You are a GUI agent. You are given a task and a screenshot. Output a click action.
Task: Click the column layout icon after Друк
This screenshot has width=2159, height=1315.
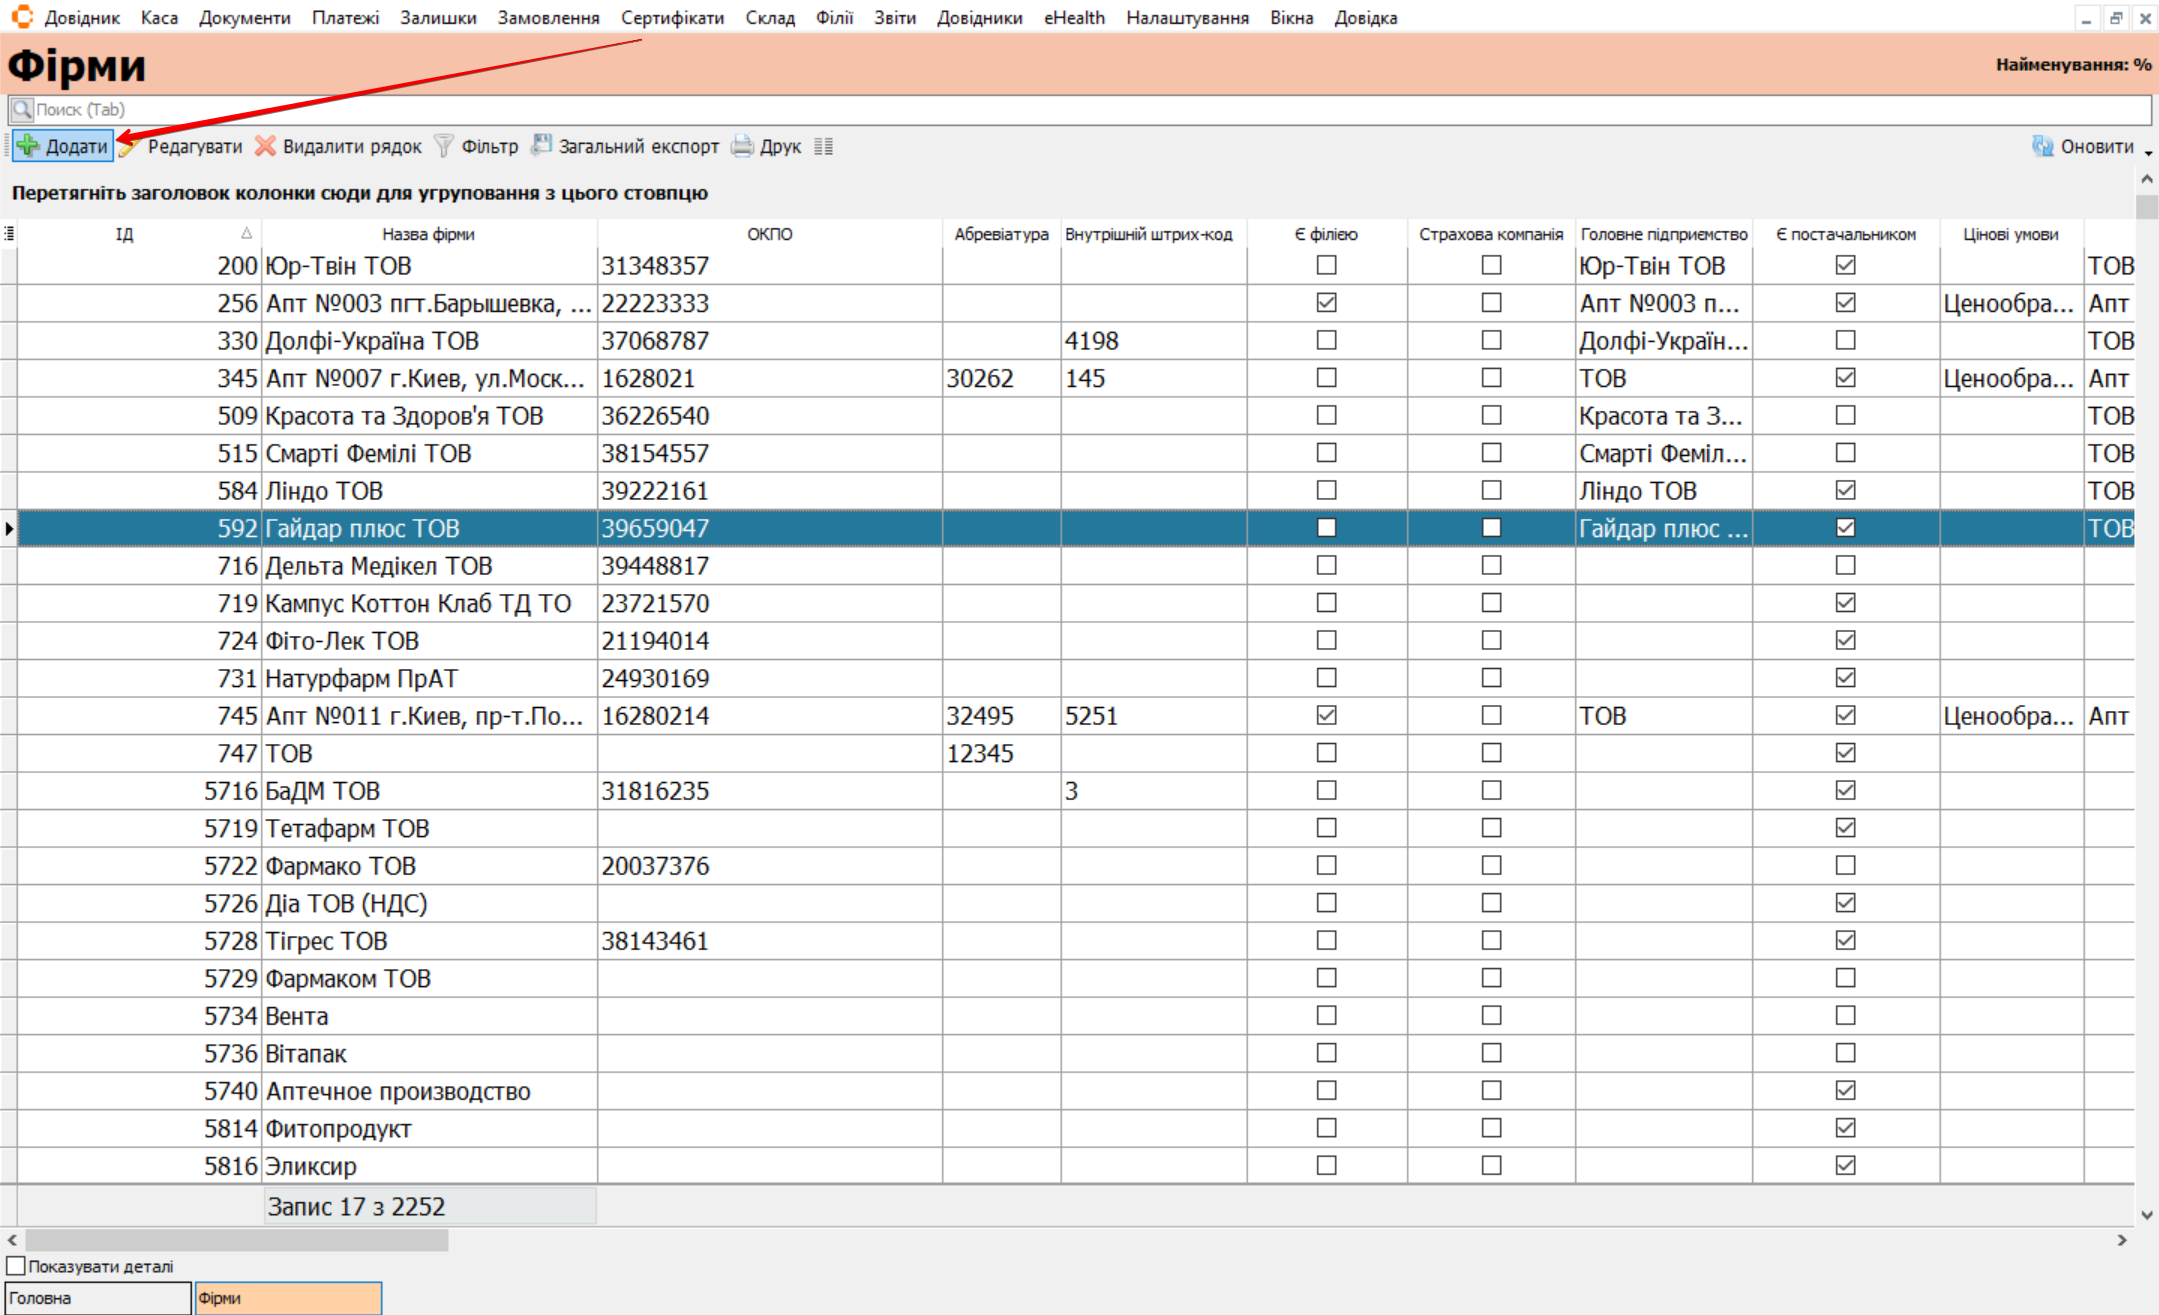coord(824,146)
